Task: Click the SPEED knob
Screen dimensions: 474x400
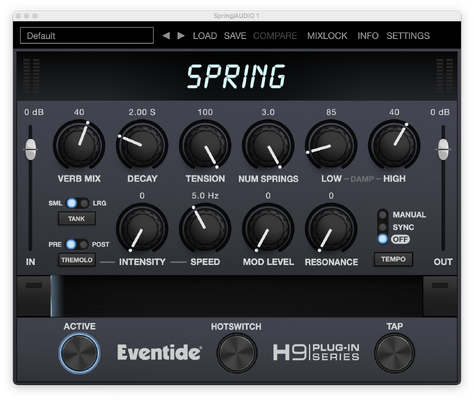Action: [205, 229]
